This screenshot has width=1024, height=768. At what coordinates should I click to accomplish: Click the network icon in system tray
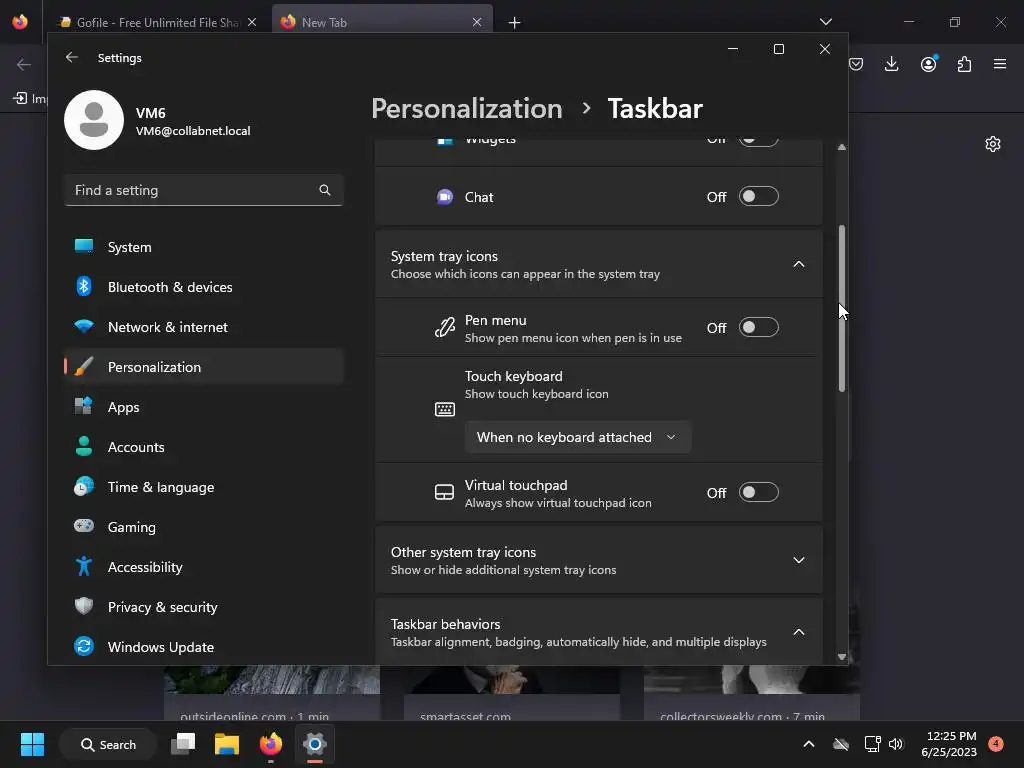tap(872, 744)
